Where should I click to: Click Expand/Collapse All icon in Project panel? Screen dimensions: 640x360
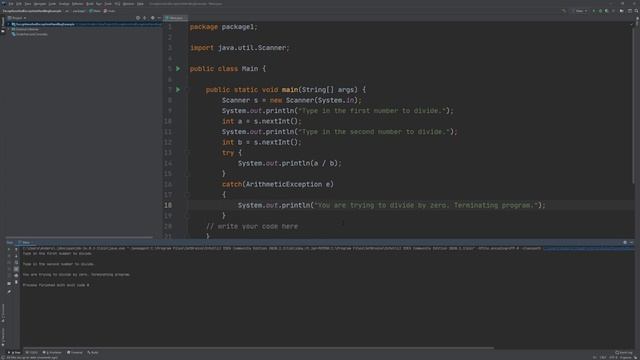click(x=144, y=18)
